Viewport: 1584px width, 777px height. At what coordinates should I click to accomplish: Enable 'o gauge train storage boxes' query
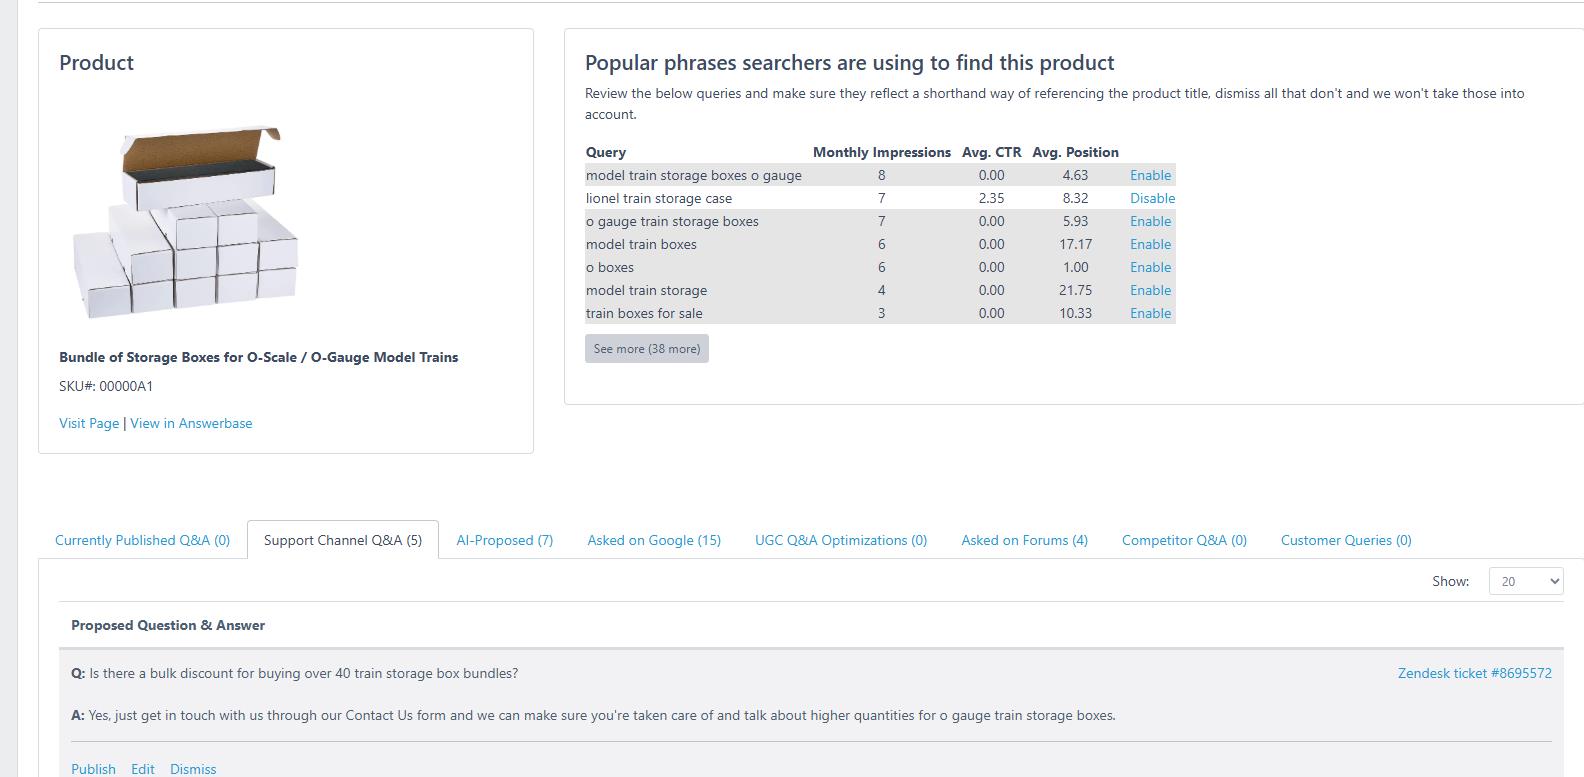(x=1150, y=221)
